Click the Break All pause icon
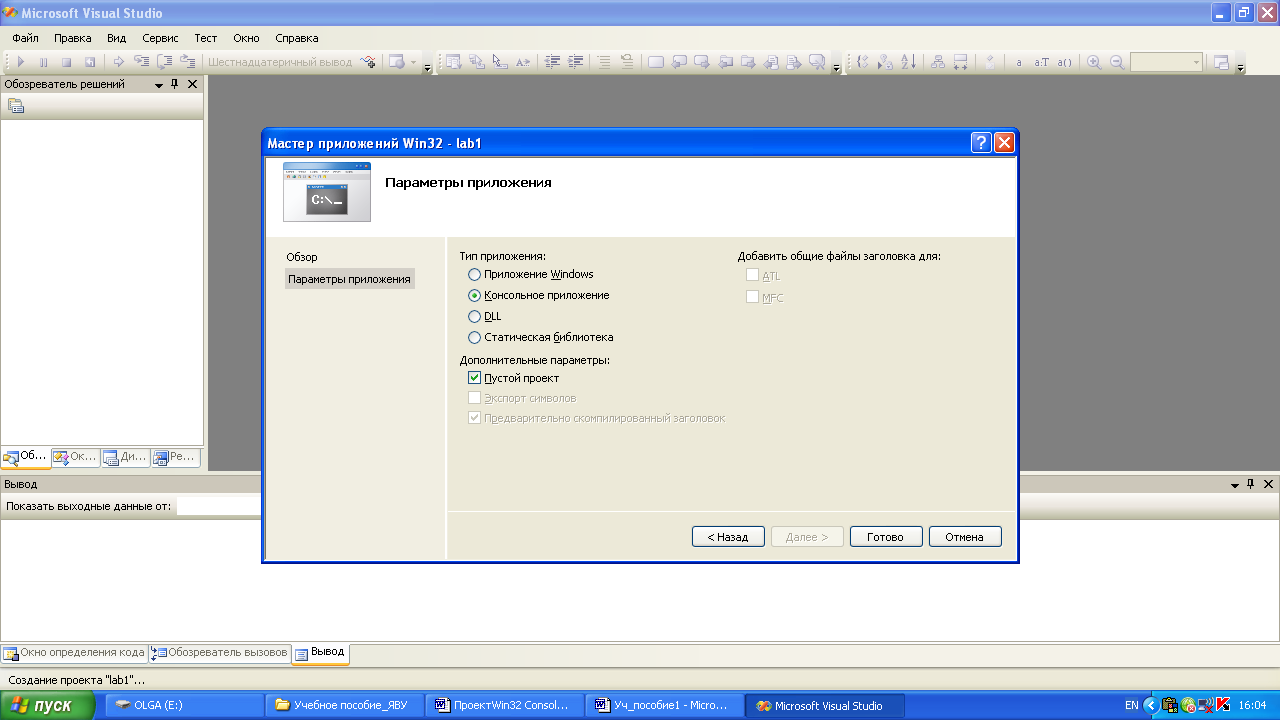 [x=43, y=62]
